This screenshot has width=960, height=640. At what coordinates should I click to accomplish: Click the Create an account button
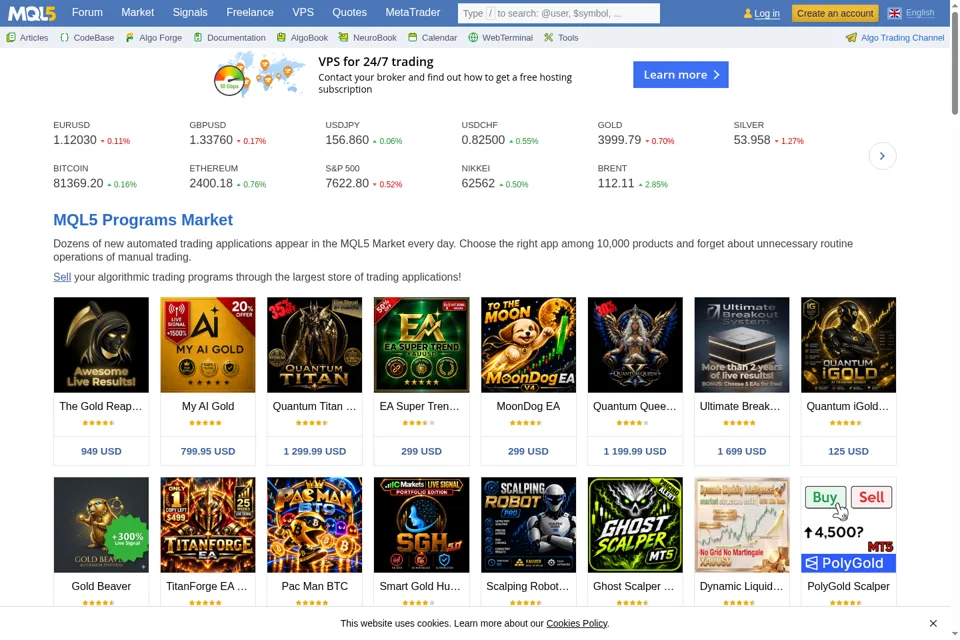(835, 13)
